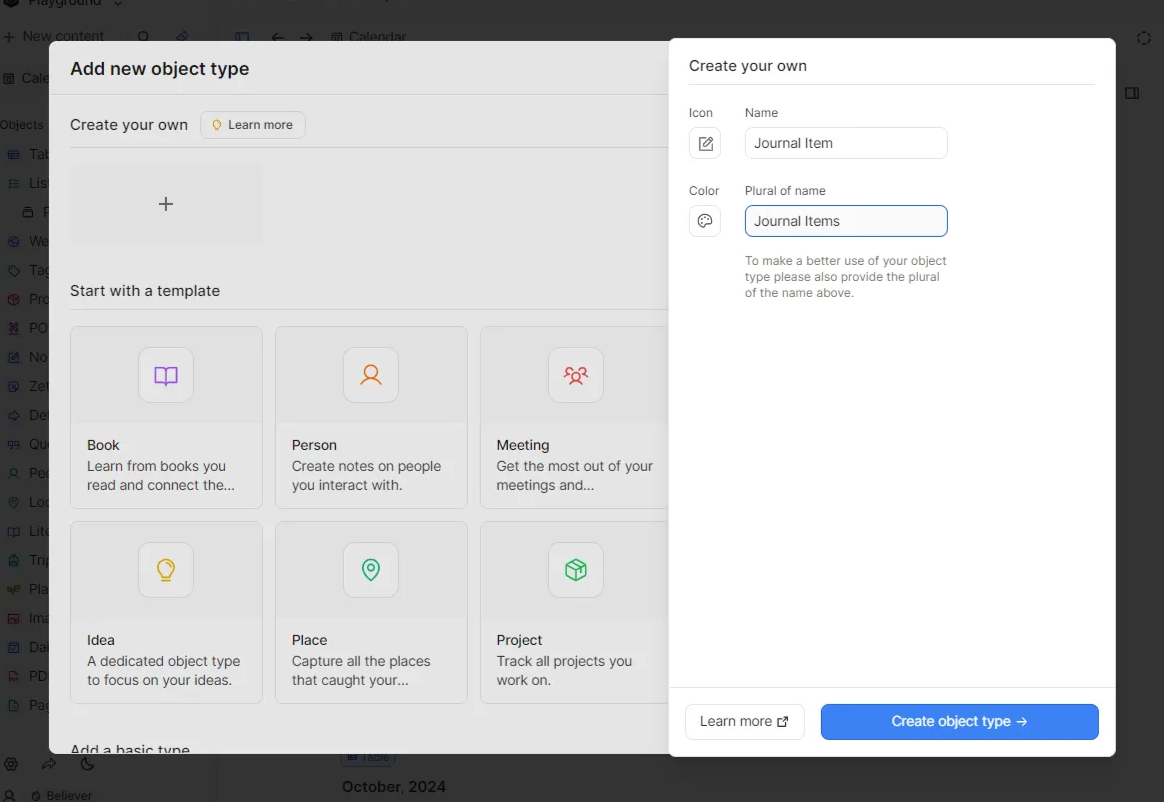The width and height of the screenshot is (1164, 802).
Task: Click the Believer user entry at bottom left
Action: [61, 795]
